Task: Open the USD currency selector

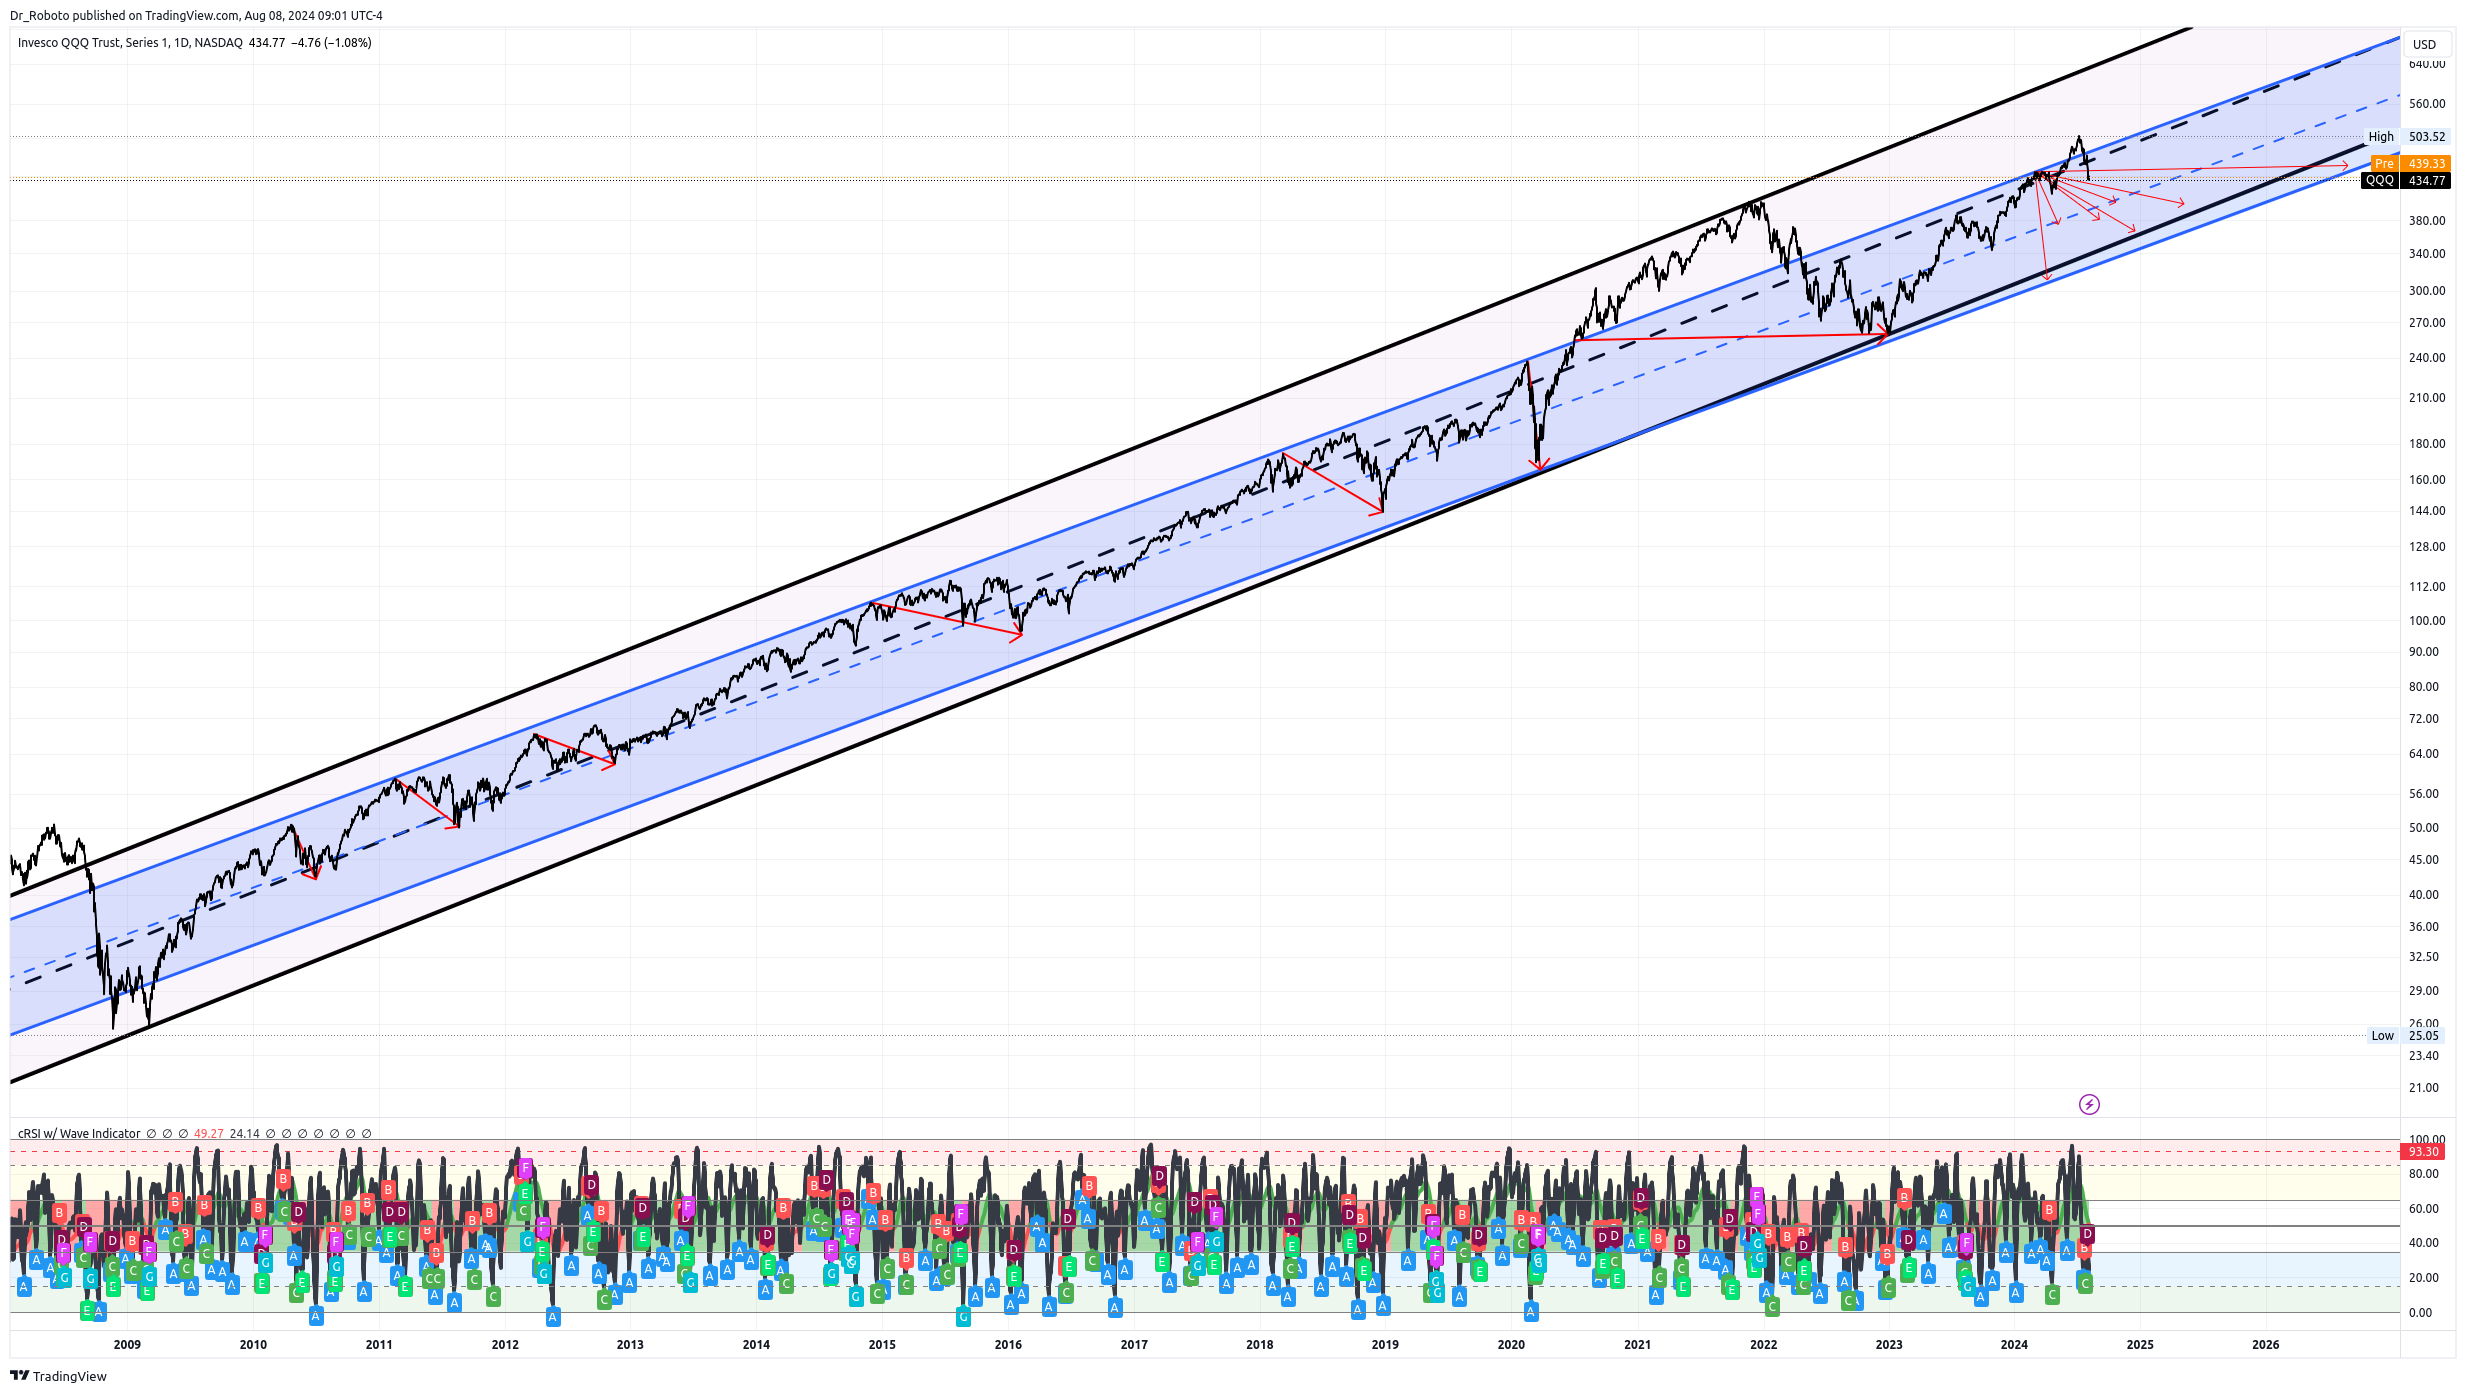Action: (x=2424, y=44)
